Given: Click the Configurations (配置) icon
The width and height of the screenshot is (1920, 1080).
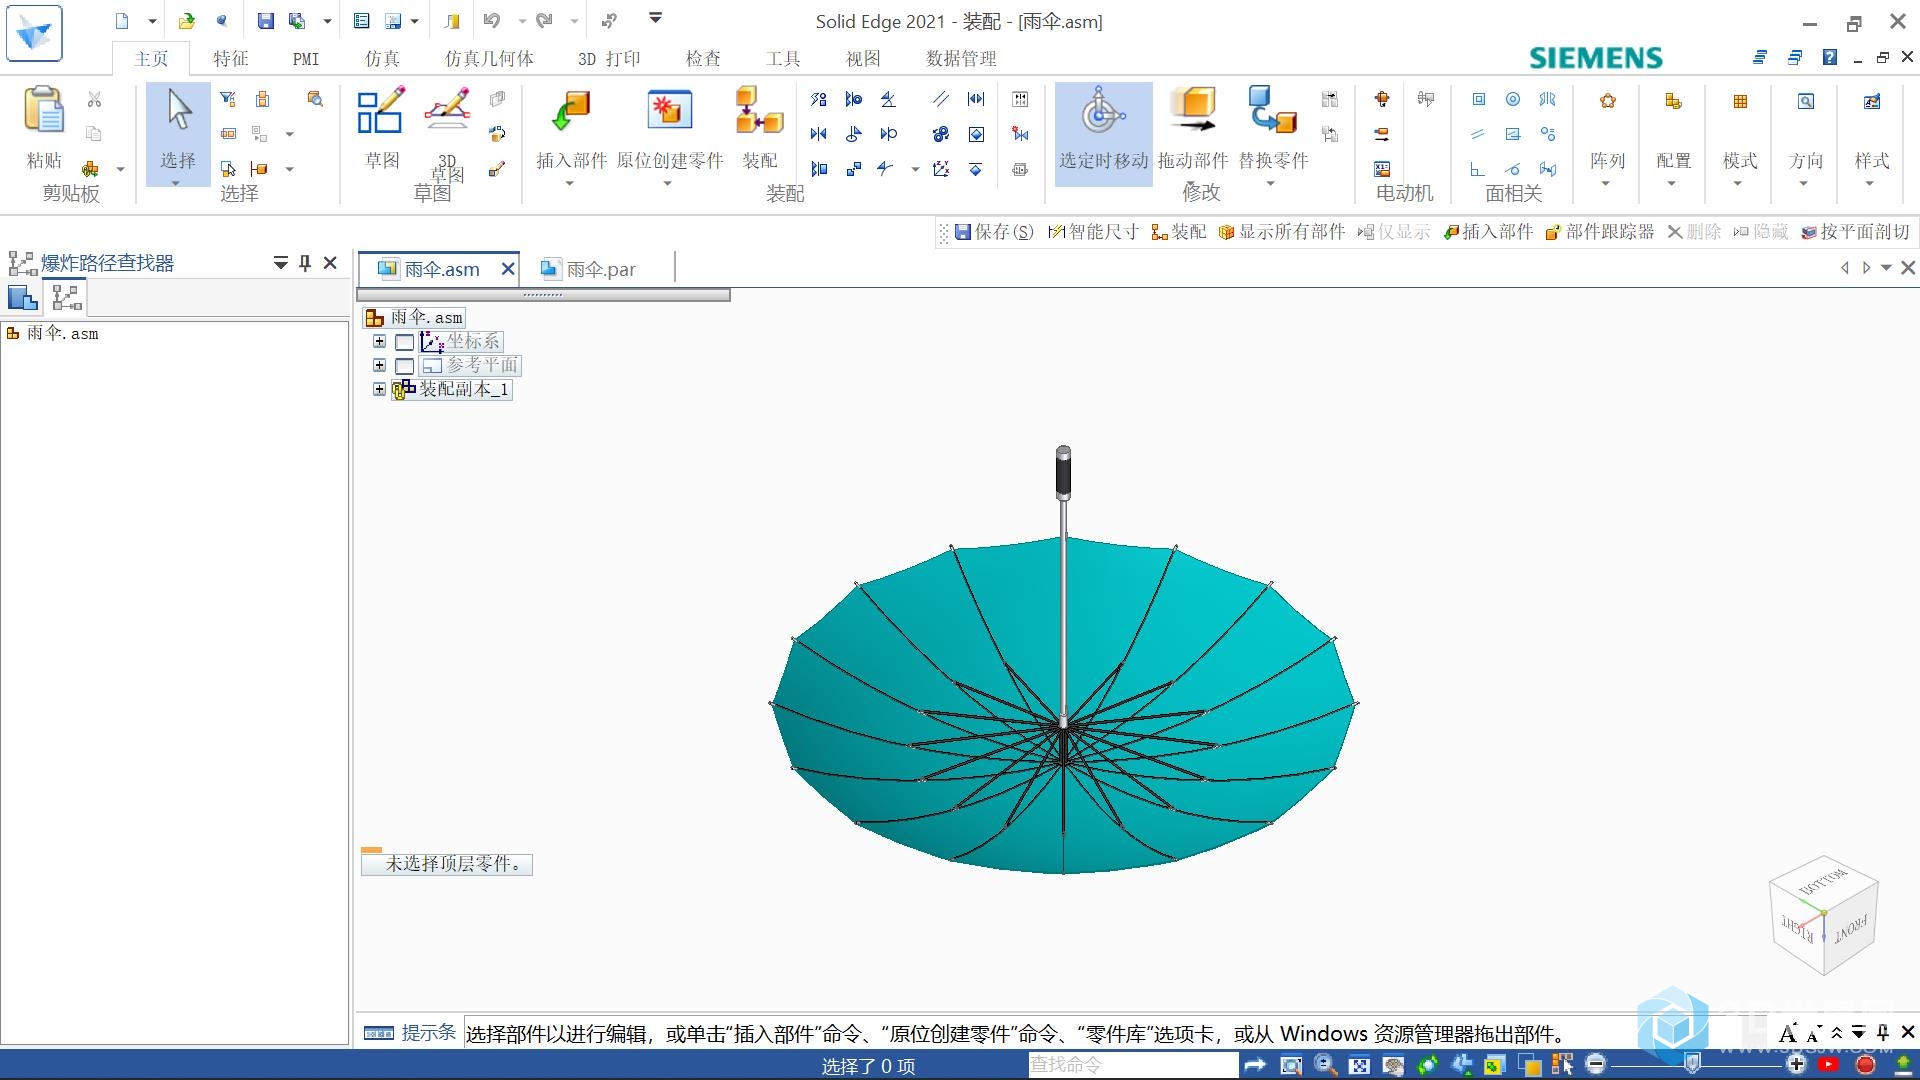Looking at the screenshot, I should click(1673, 101).
